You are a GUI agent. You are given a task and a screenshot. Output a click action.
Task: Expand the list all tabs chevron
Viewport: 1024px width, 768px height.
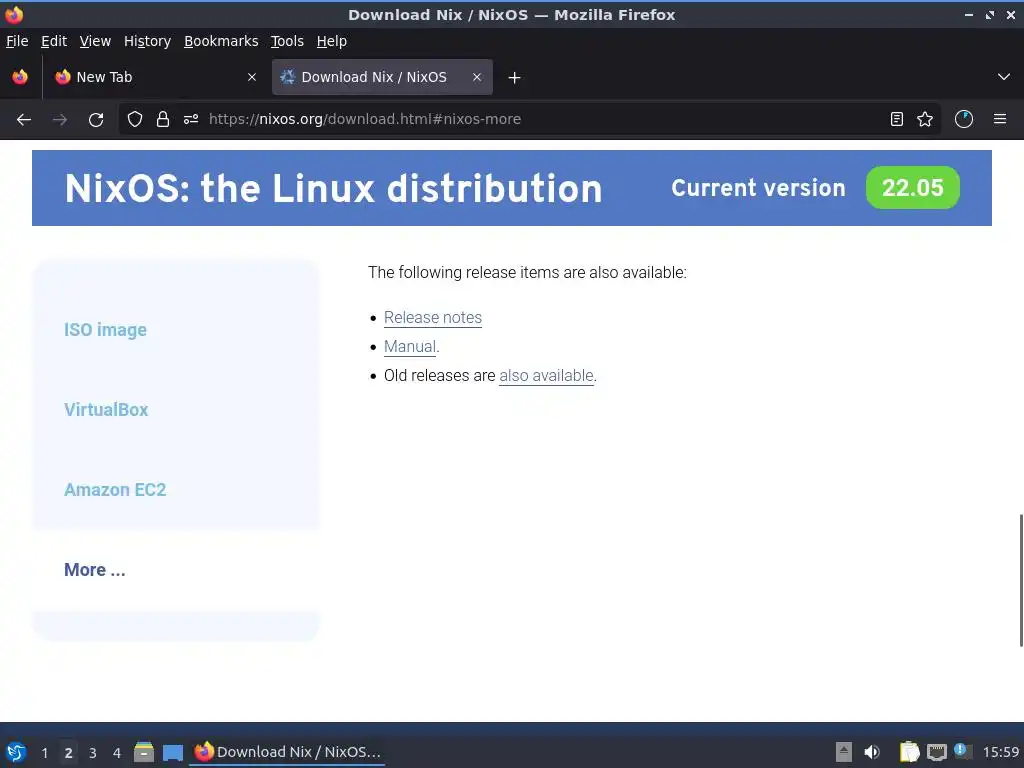pyautogui.click(x=1004, y=77)
